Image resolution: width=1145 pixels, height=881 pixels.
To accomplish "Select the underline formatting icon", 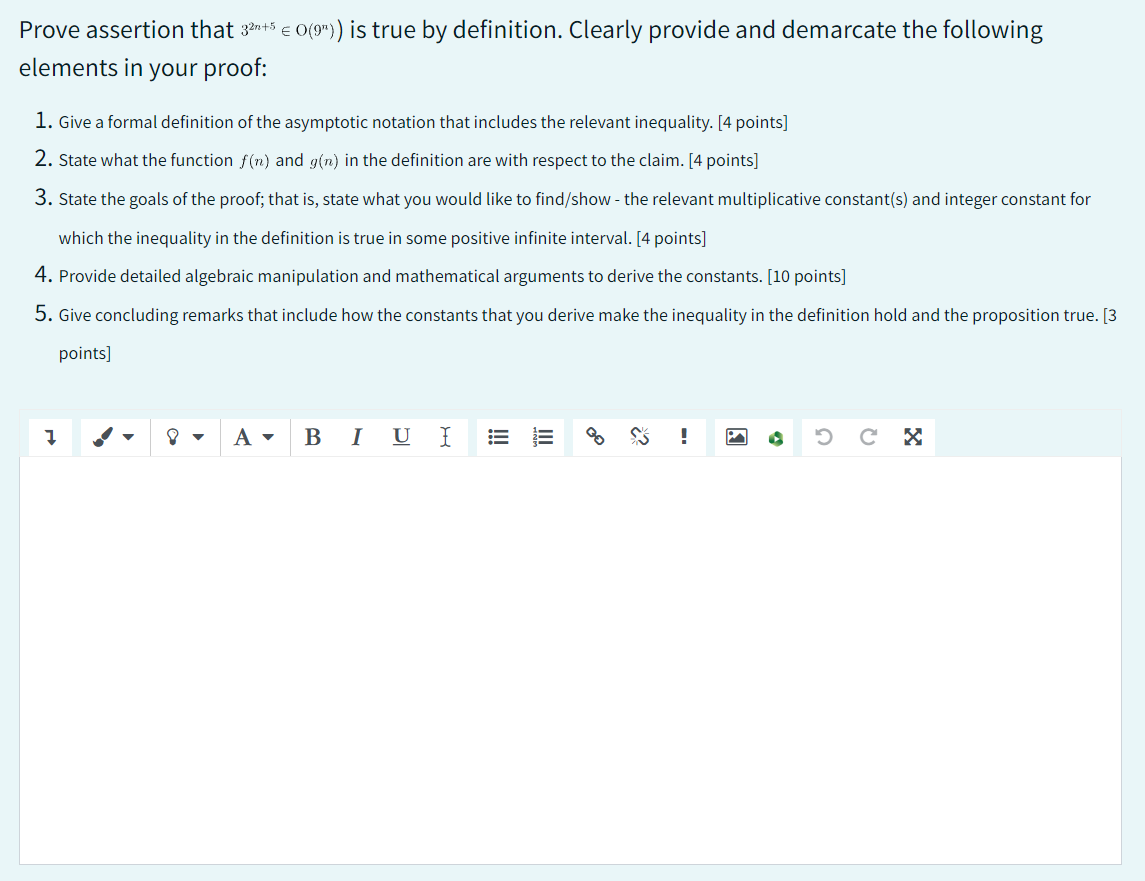I will tap(400, 437).
